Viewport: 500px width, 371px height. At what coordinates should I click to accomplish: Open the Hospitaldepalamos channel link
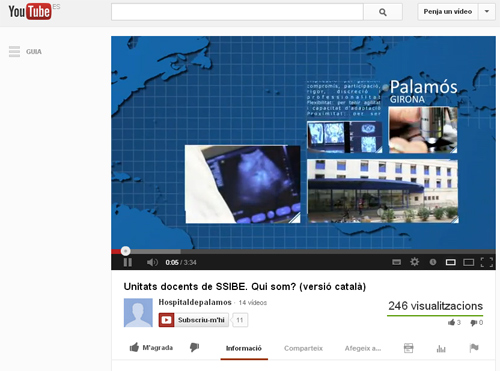pos(195,302)
